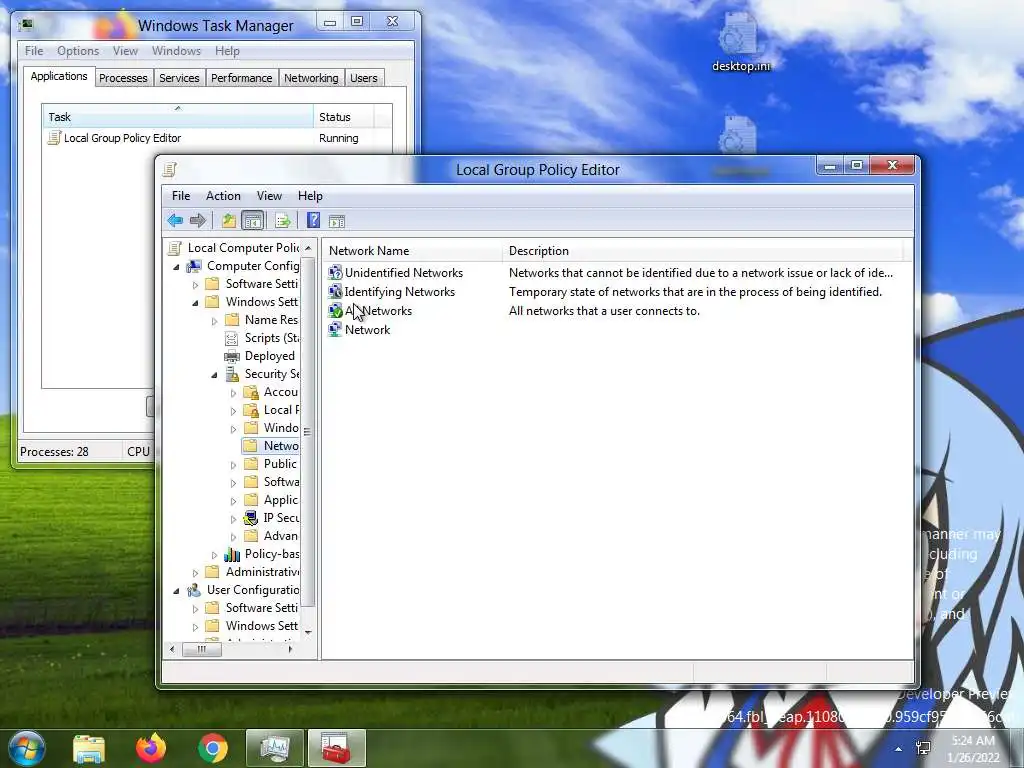Switch to the Services tab in Task Manager
Screen dimensions: 1024x768
click(179, 78)
